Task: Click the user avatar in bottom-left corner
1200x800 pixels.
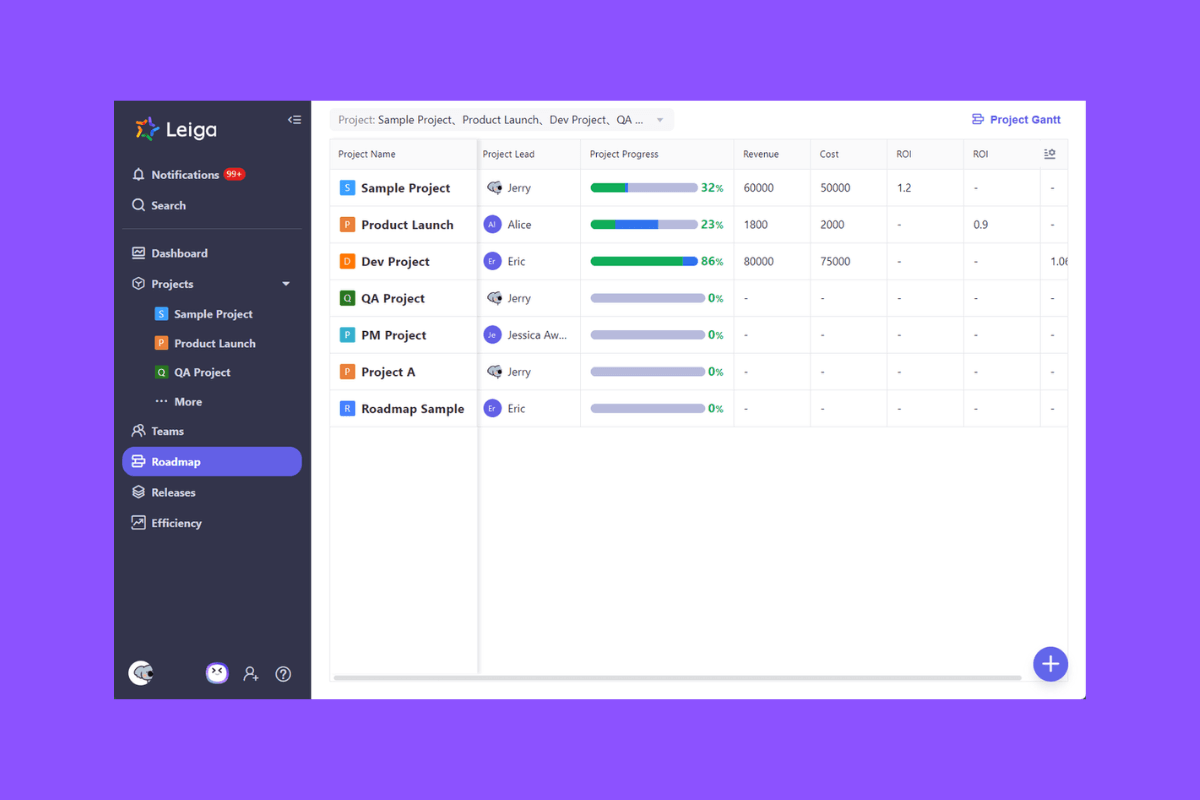Action: [142, 673]
